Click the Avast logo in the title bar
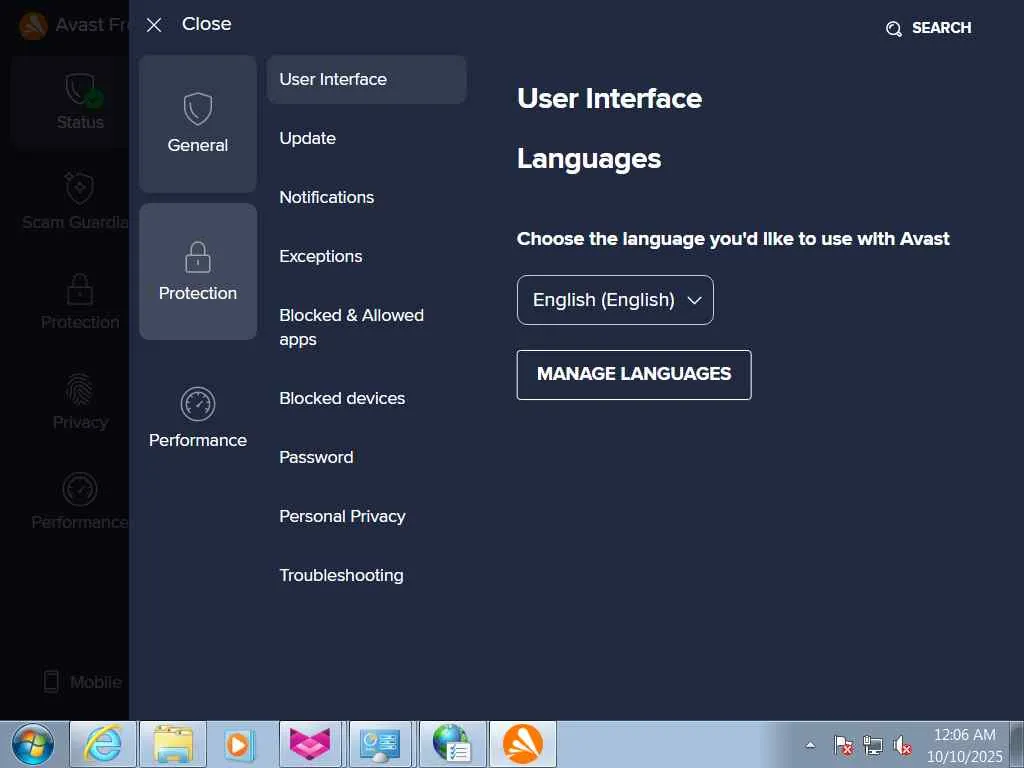The width and height of the screenshot is (1024, 768). tap(33, 25)
